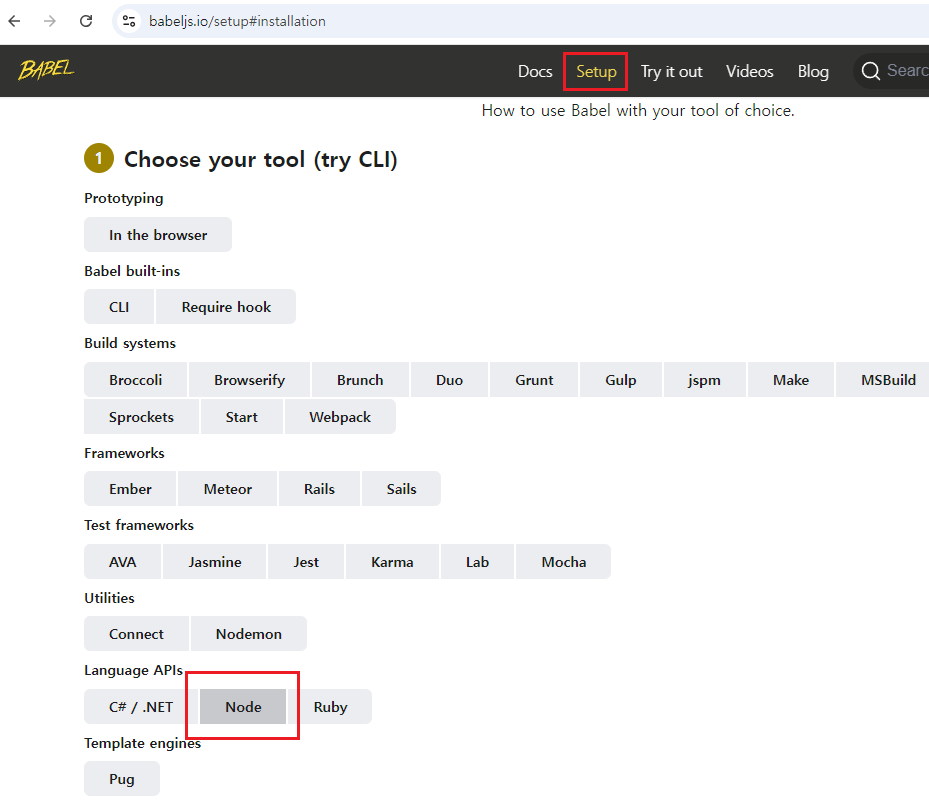Choose the Node language API
Viewport: 929px width, 808px height.
[243, 707]
